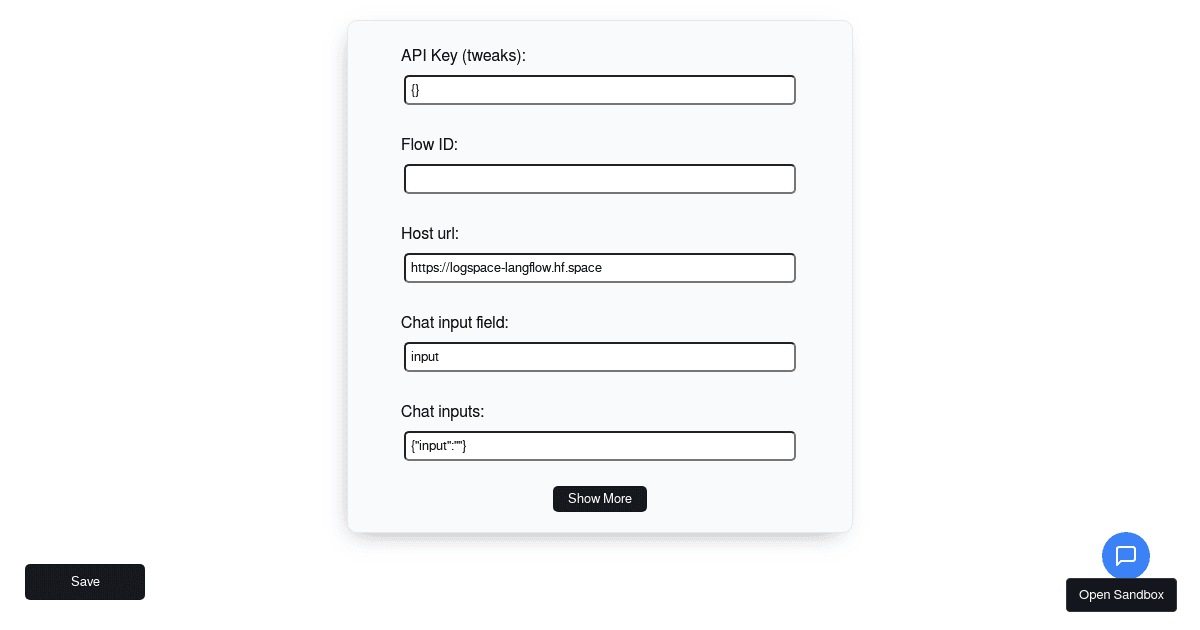Focus the Chat inputs text box

600,446
